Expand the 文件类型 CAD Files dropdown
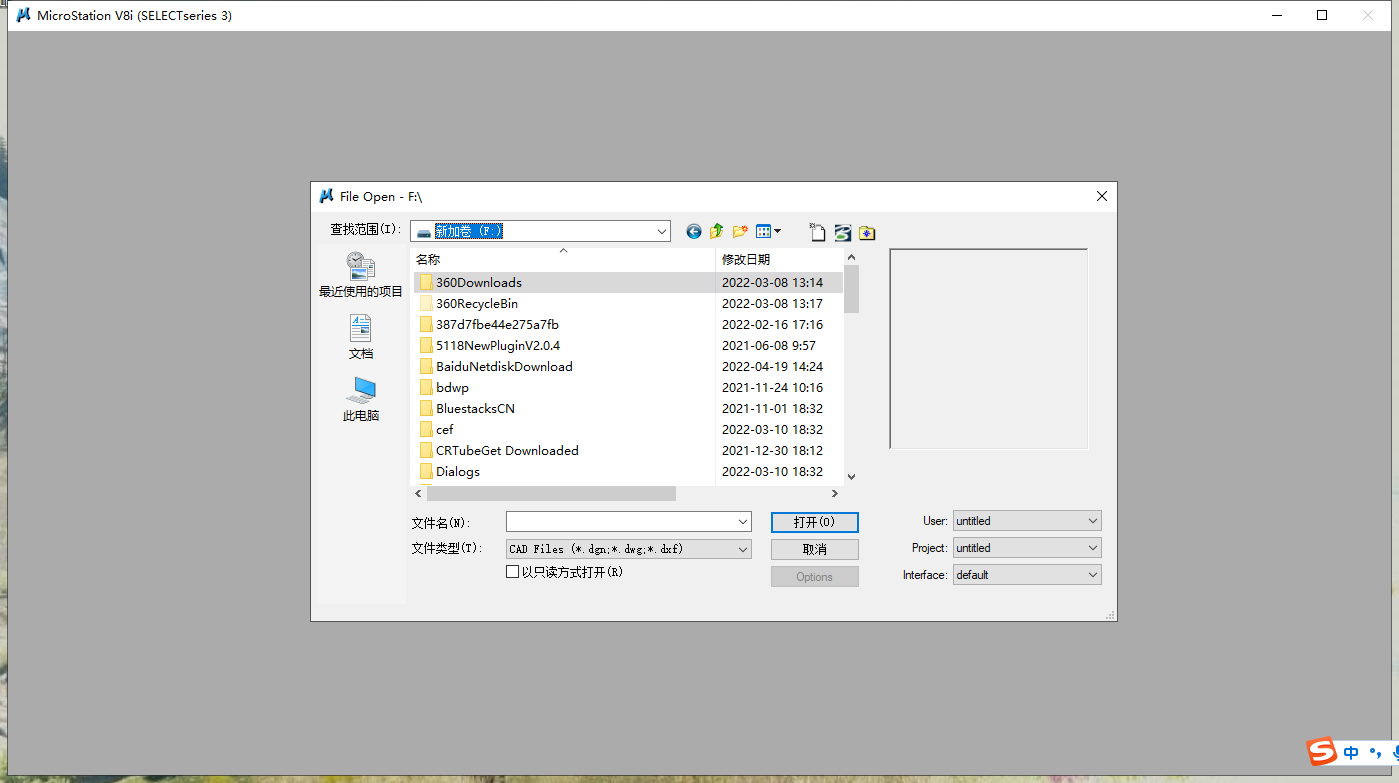 742,549
